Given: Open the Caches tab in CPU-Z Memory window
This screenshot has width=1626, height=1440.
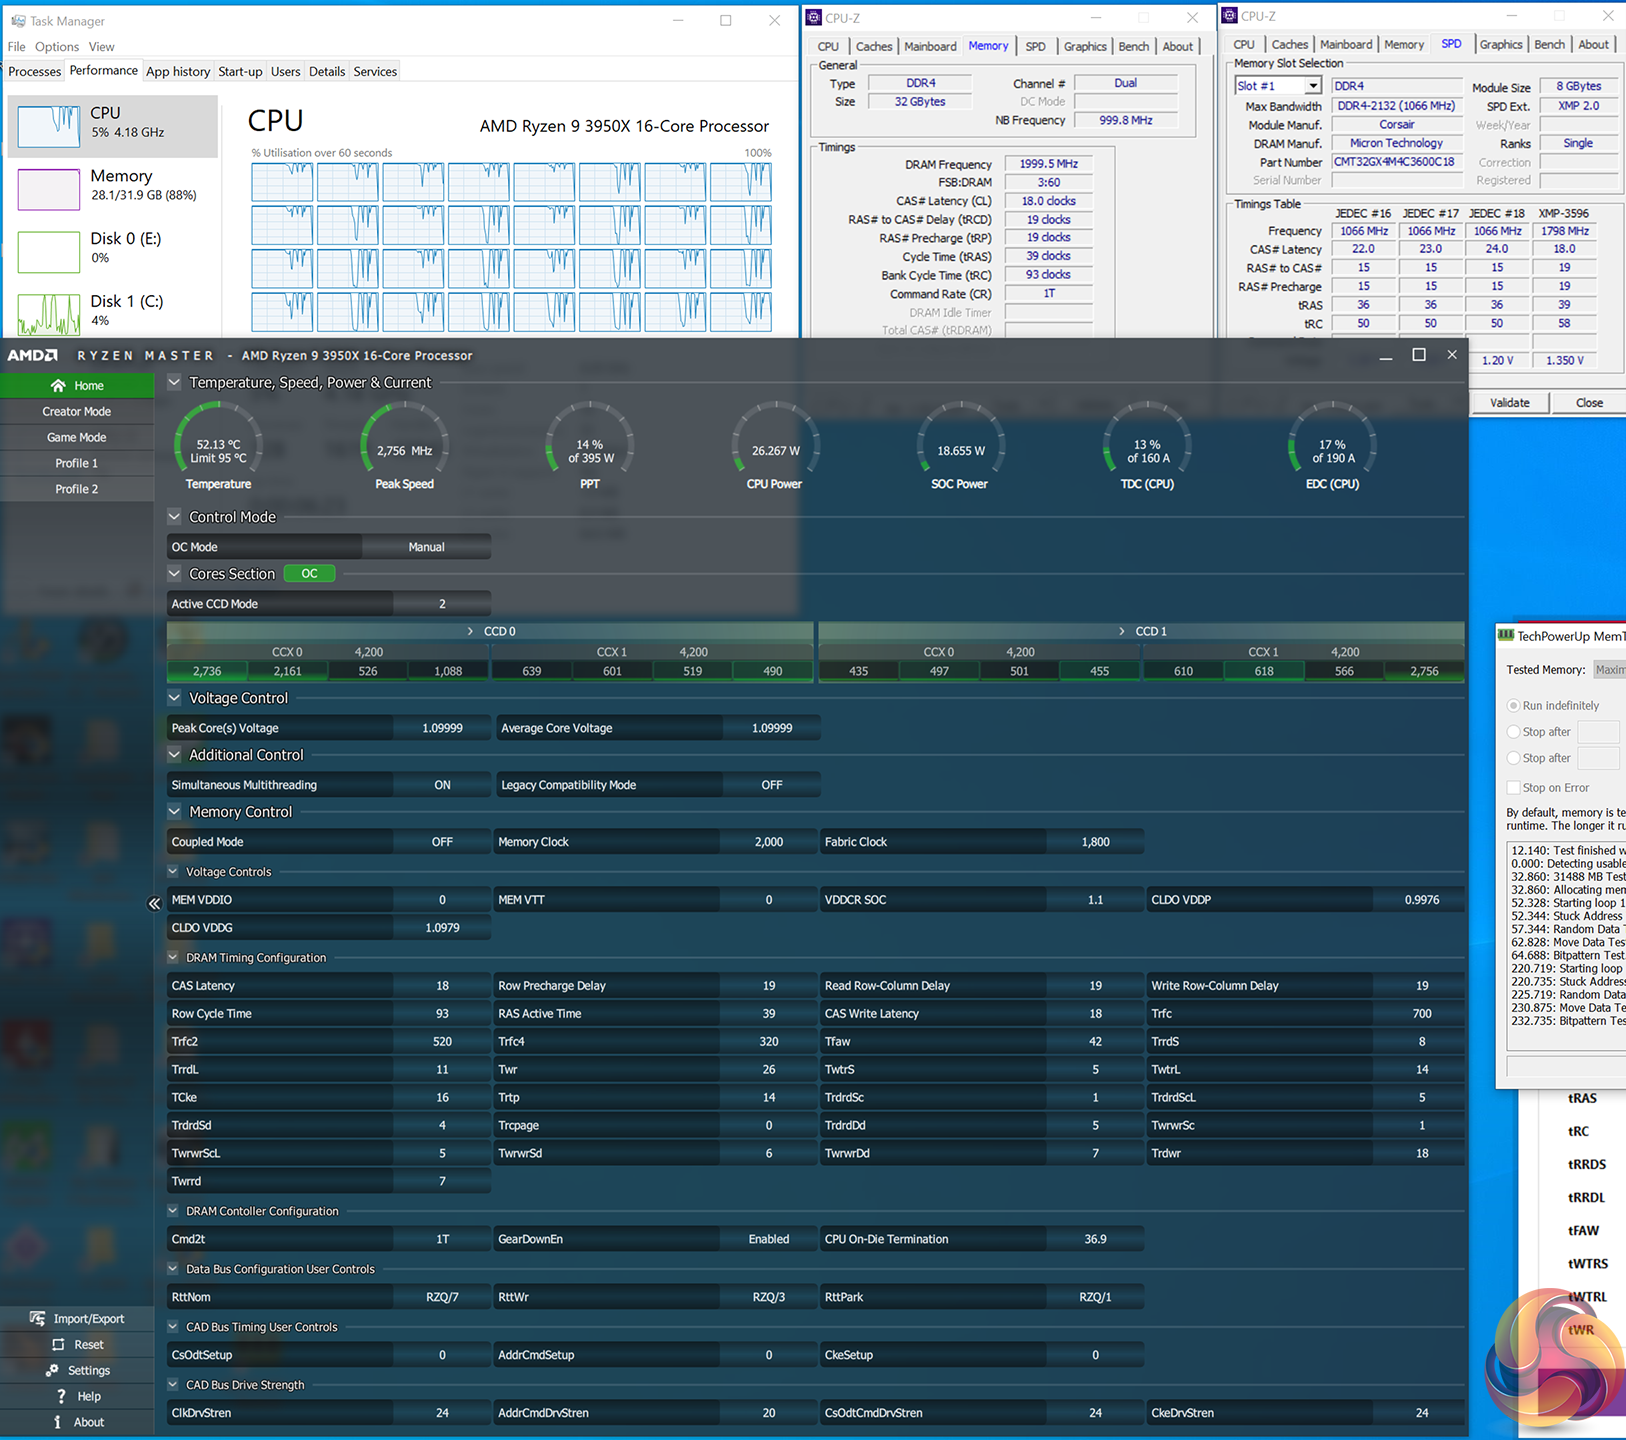Looking at the screenshot, I should (873, 46).
